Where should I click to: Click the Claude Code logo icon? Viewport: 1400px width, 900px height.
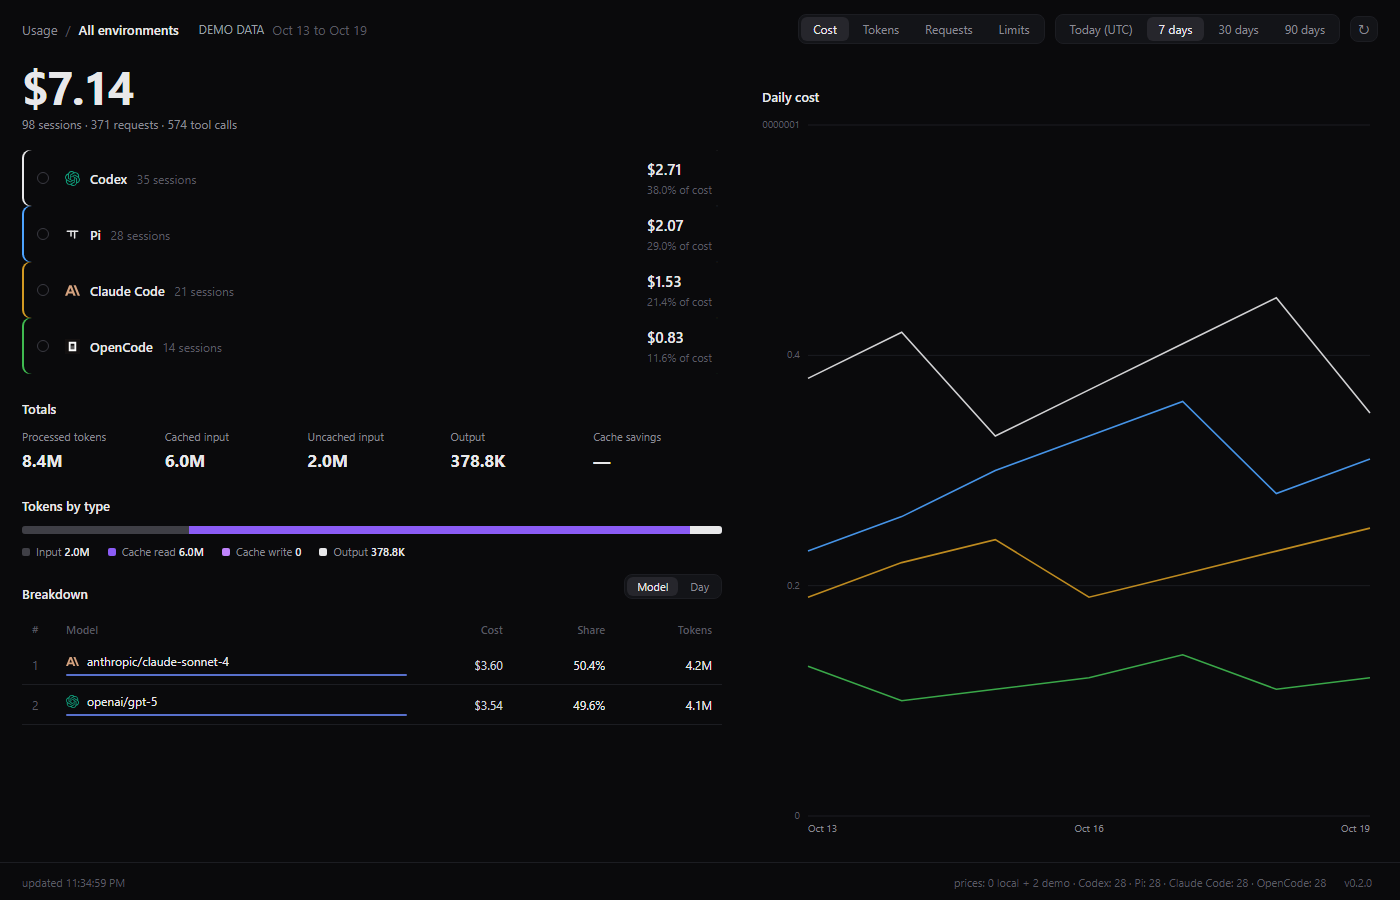(72, 291)
